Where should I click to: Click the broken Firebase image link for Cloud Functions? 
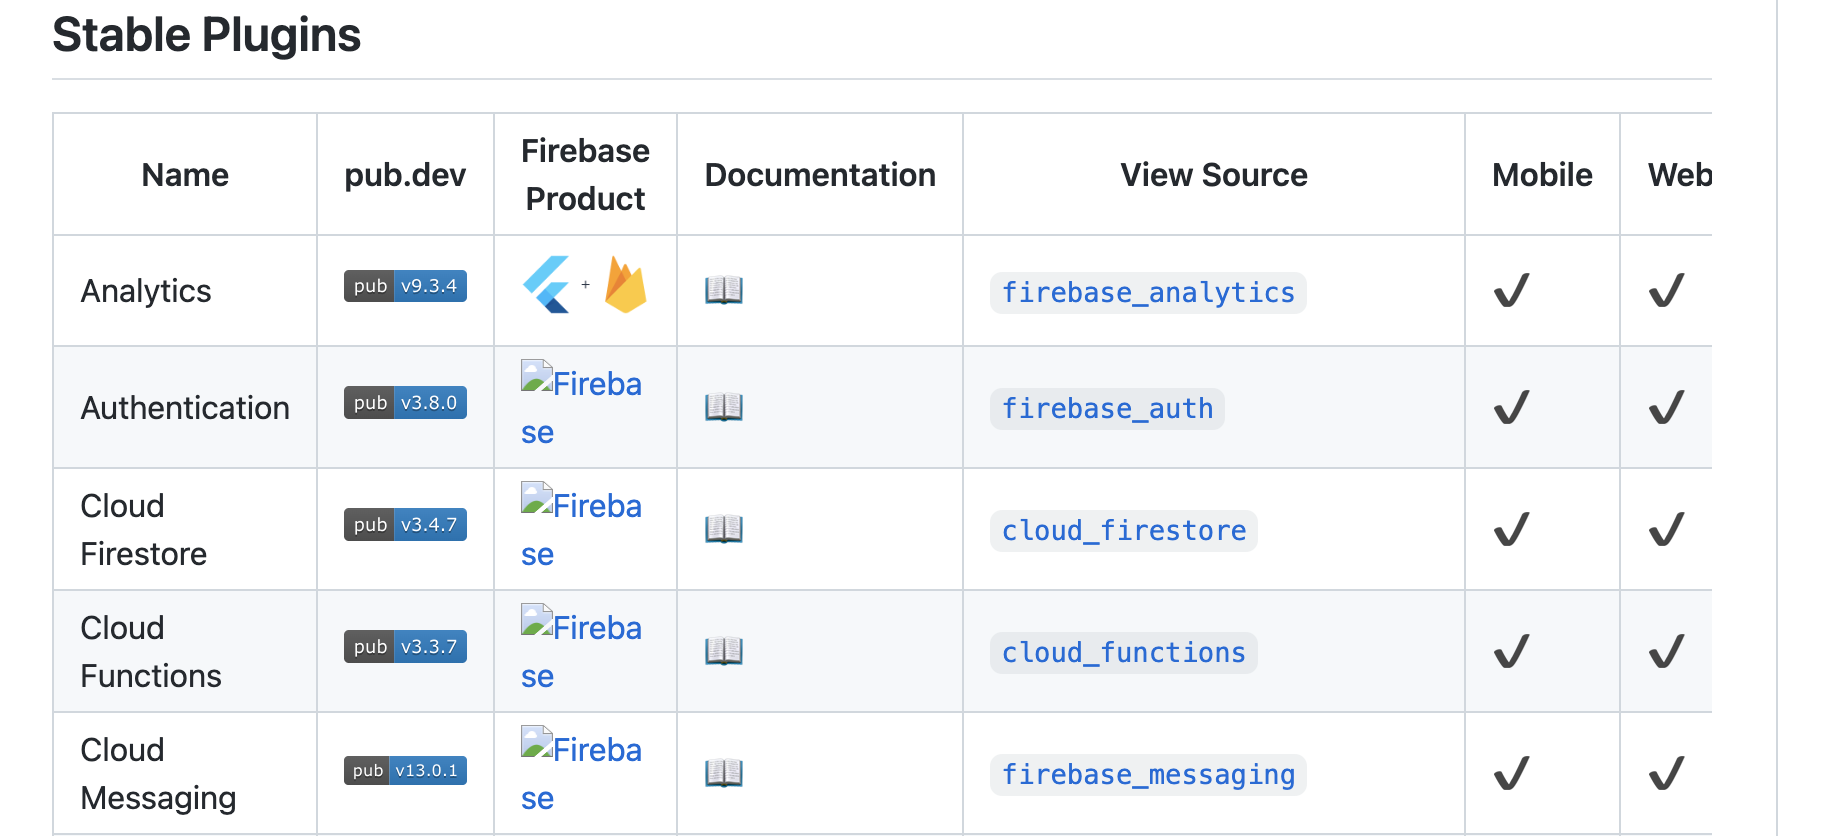click(581, 629)
